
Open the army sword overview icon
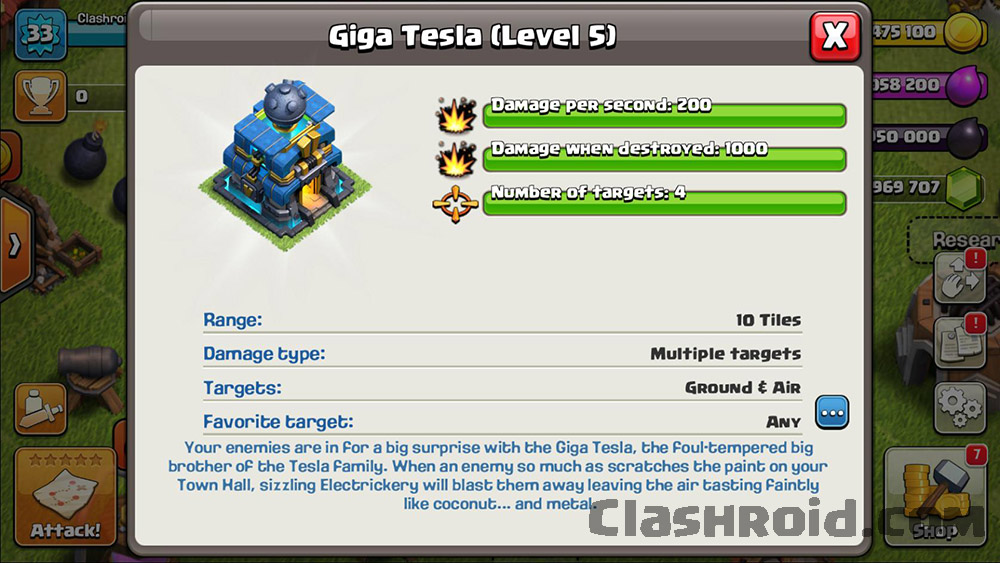pyautogui.click(x=40, y=409)
